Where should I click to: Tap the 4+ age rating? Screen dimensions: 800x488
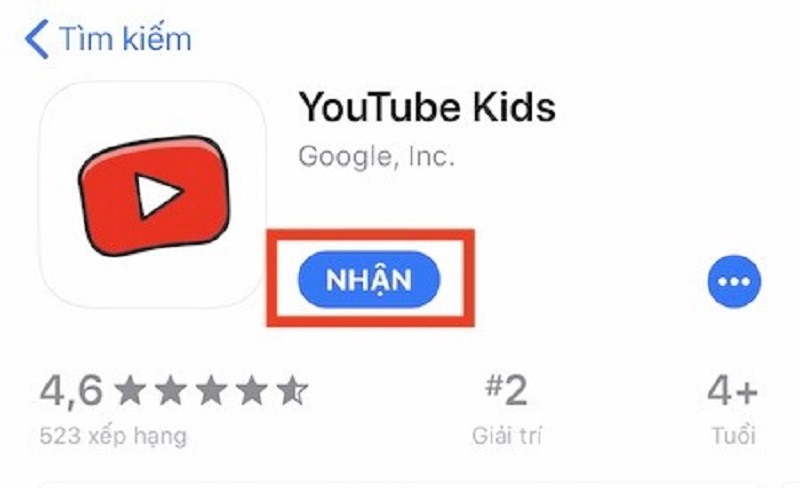click(733, 391)
